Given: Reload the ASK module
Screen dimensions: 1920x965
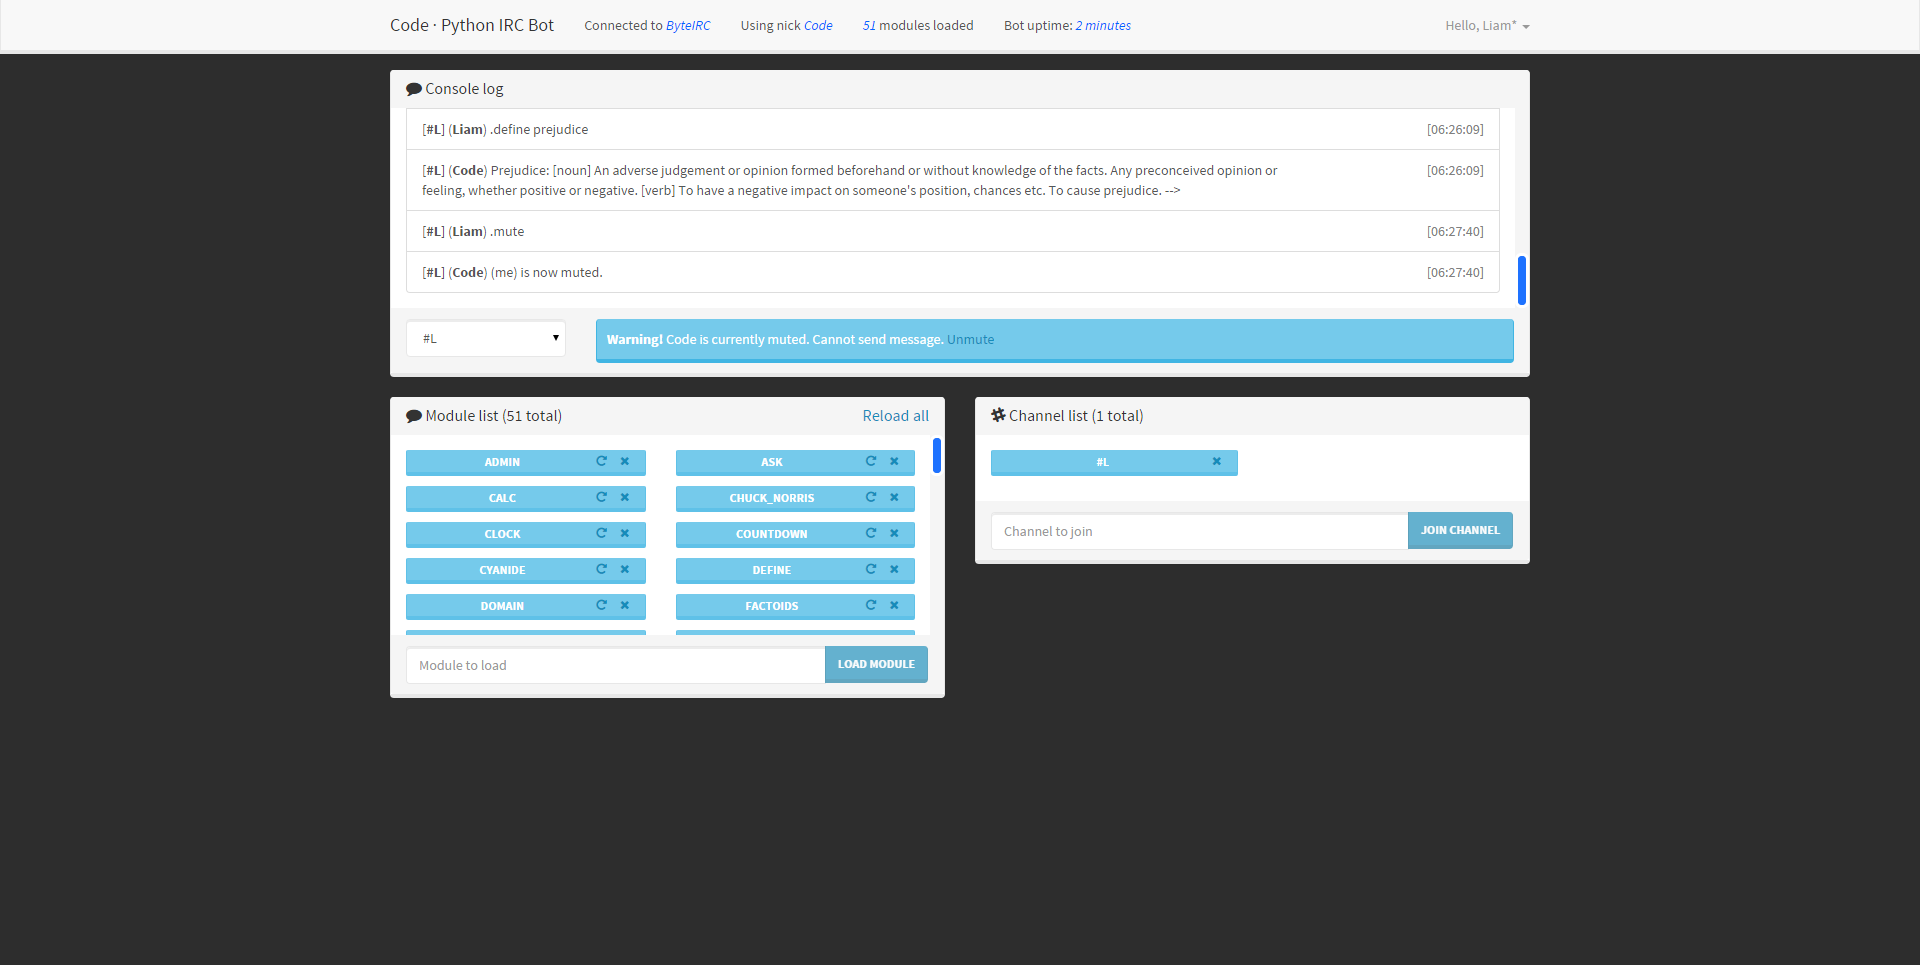Looking at the screenshot, I should coord(871,462).
